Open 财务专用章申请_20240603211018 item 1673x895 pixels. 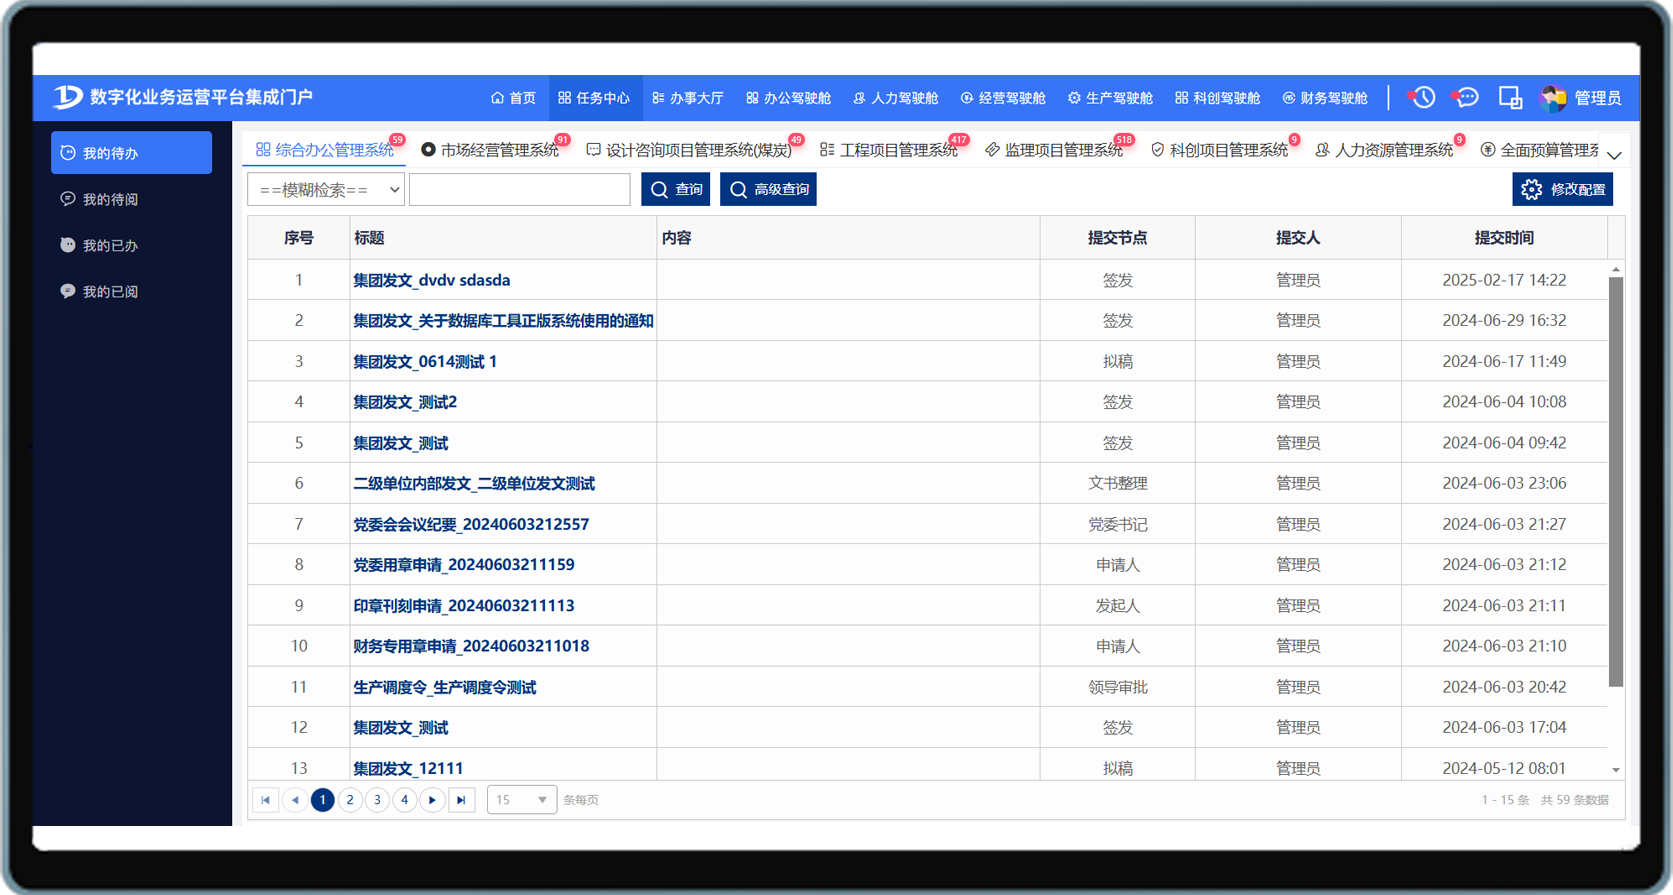click(x=471, y=646)
